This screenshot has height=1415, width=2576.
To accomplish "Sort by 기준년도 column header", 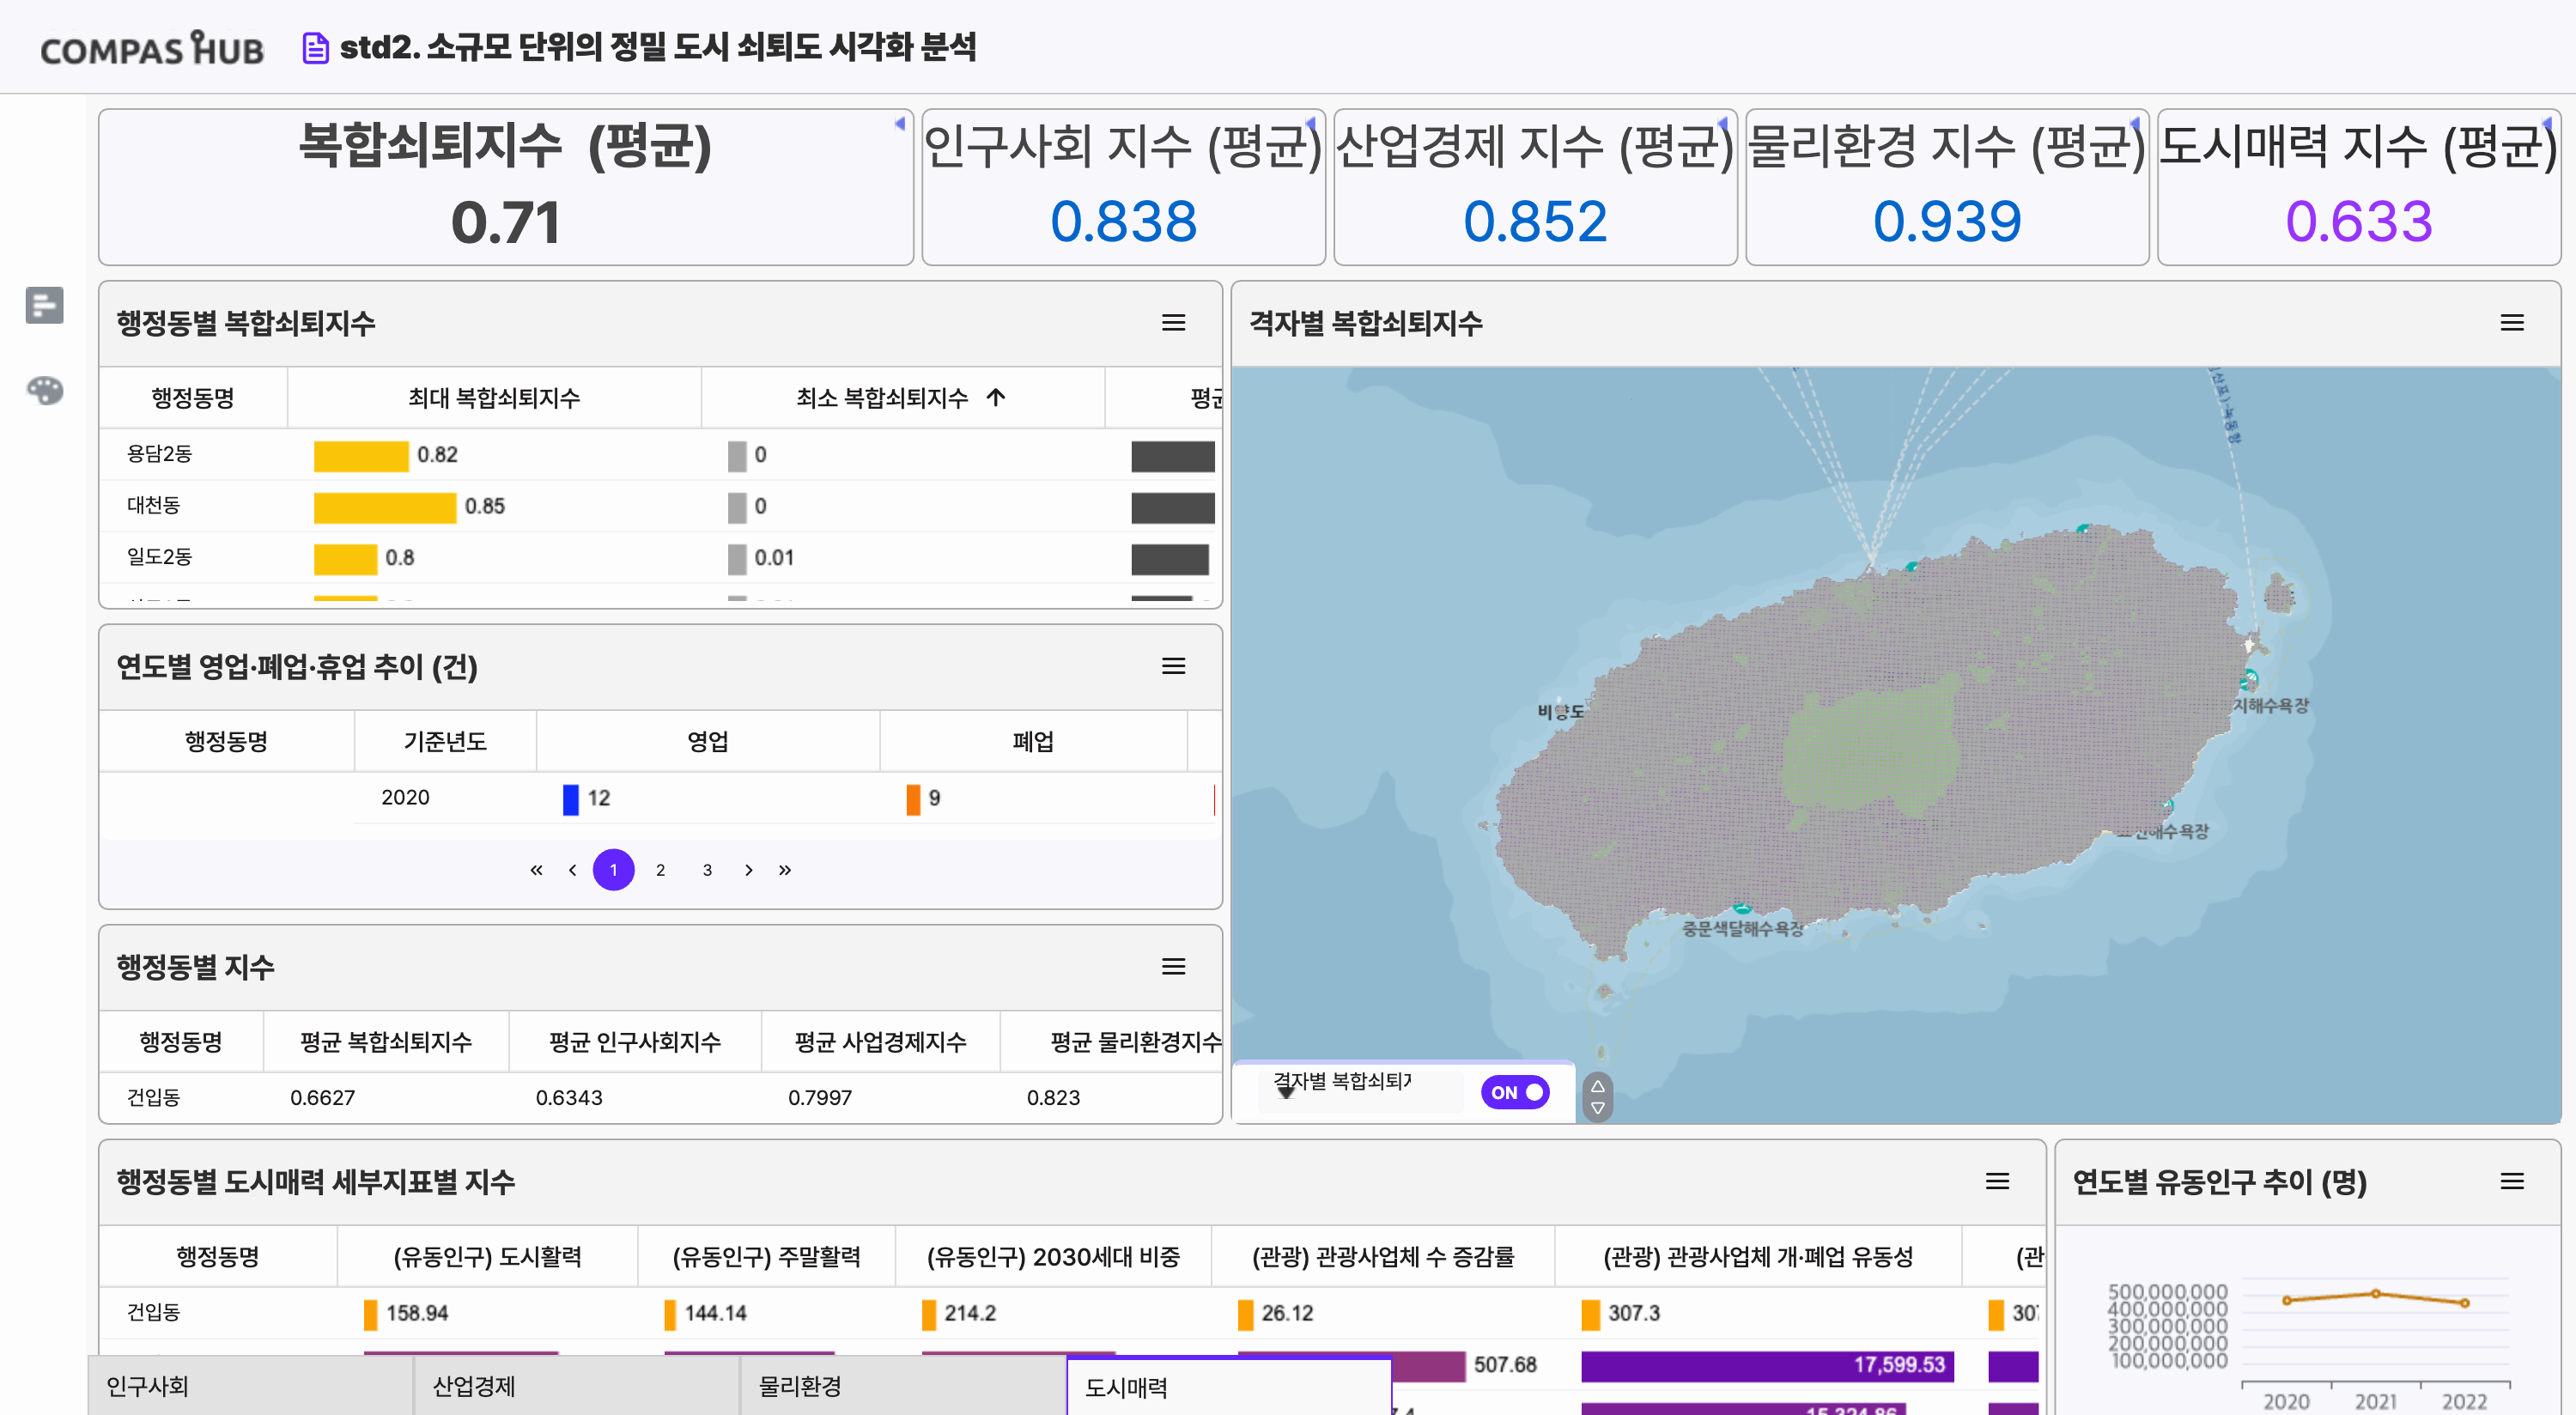I will coord(445,741).
